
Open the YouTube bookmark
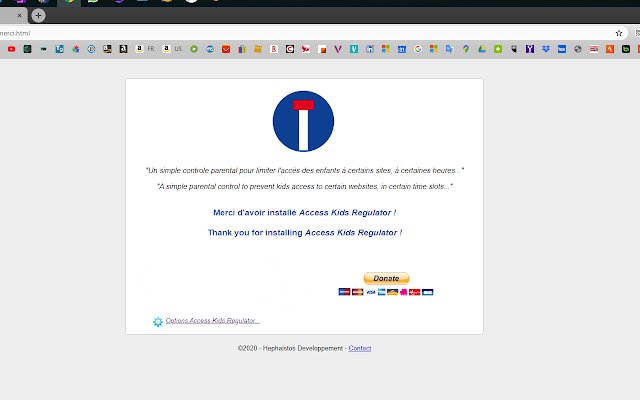11,49
